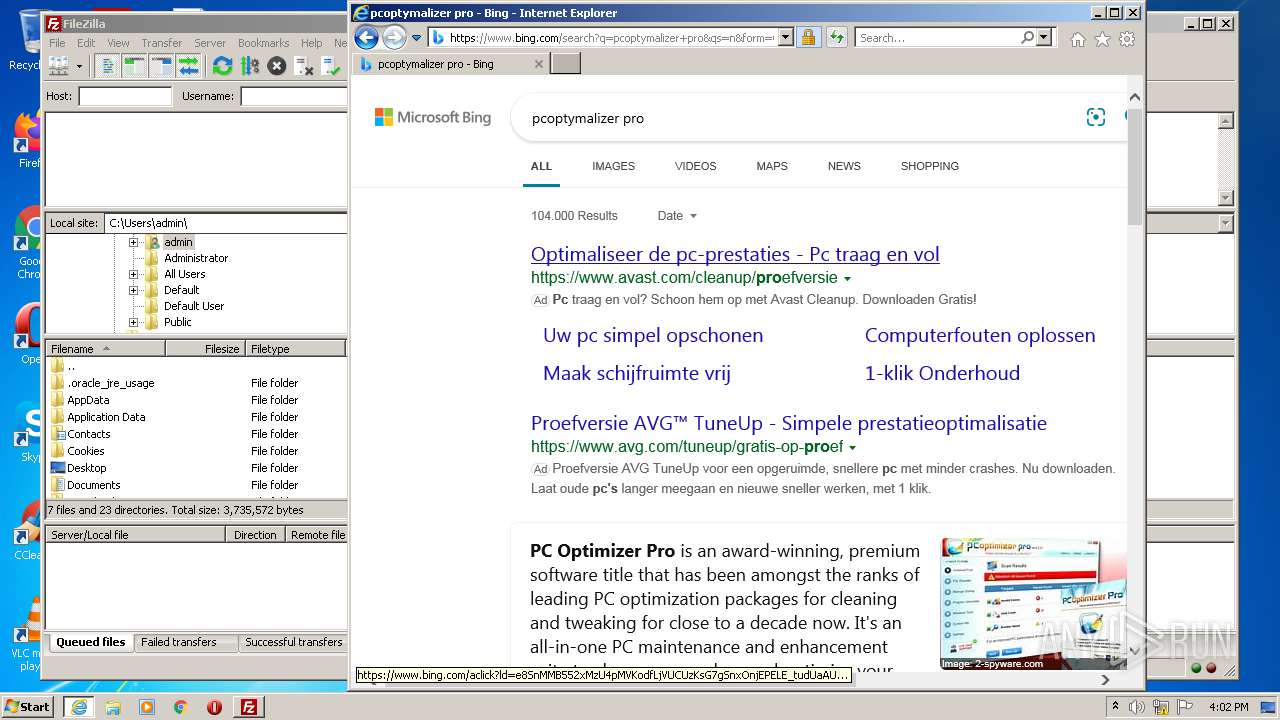Click the IE address bar URL
The image size is (1280, 720).
click(612, 38)
